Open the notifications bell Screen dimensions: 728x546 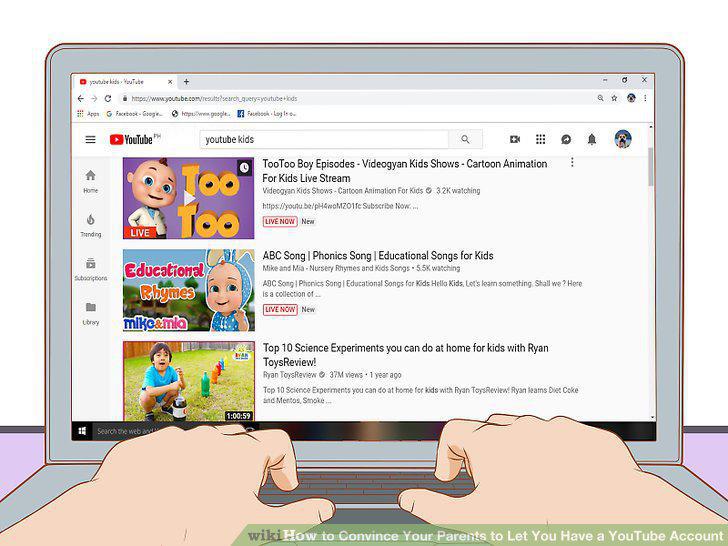[592, 139]
